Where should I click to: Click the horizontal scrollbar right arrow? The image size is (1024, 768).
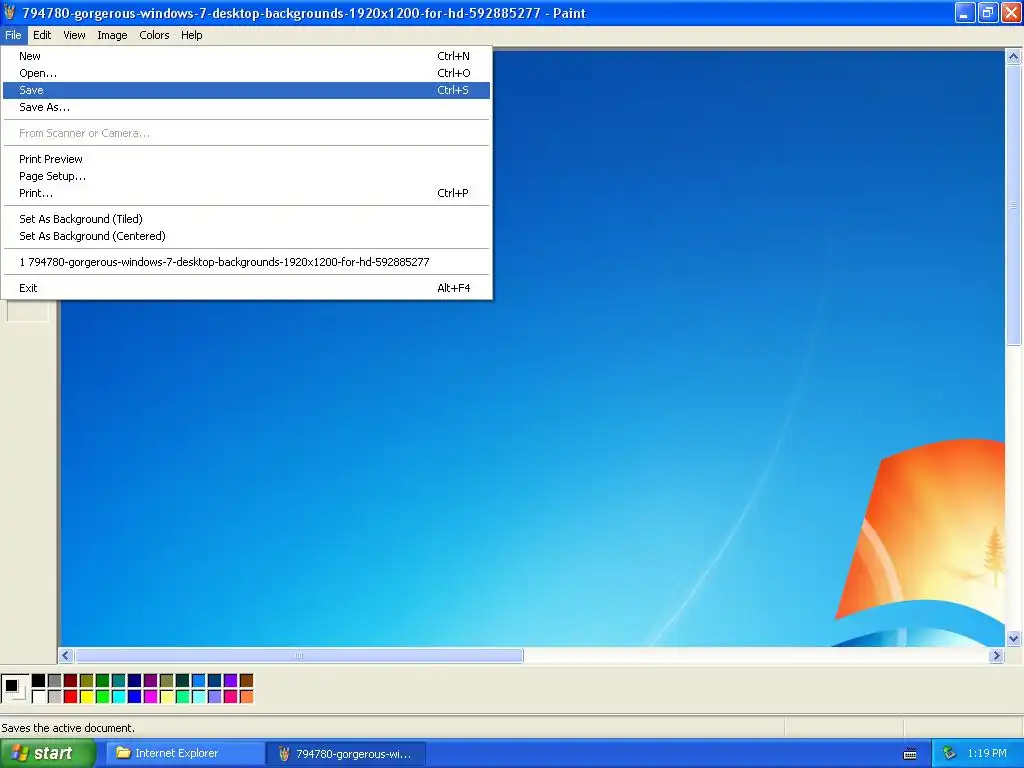(x=996, y=655)
